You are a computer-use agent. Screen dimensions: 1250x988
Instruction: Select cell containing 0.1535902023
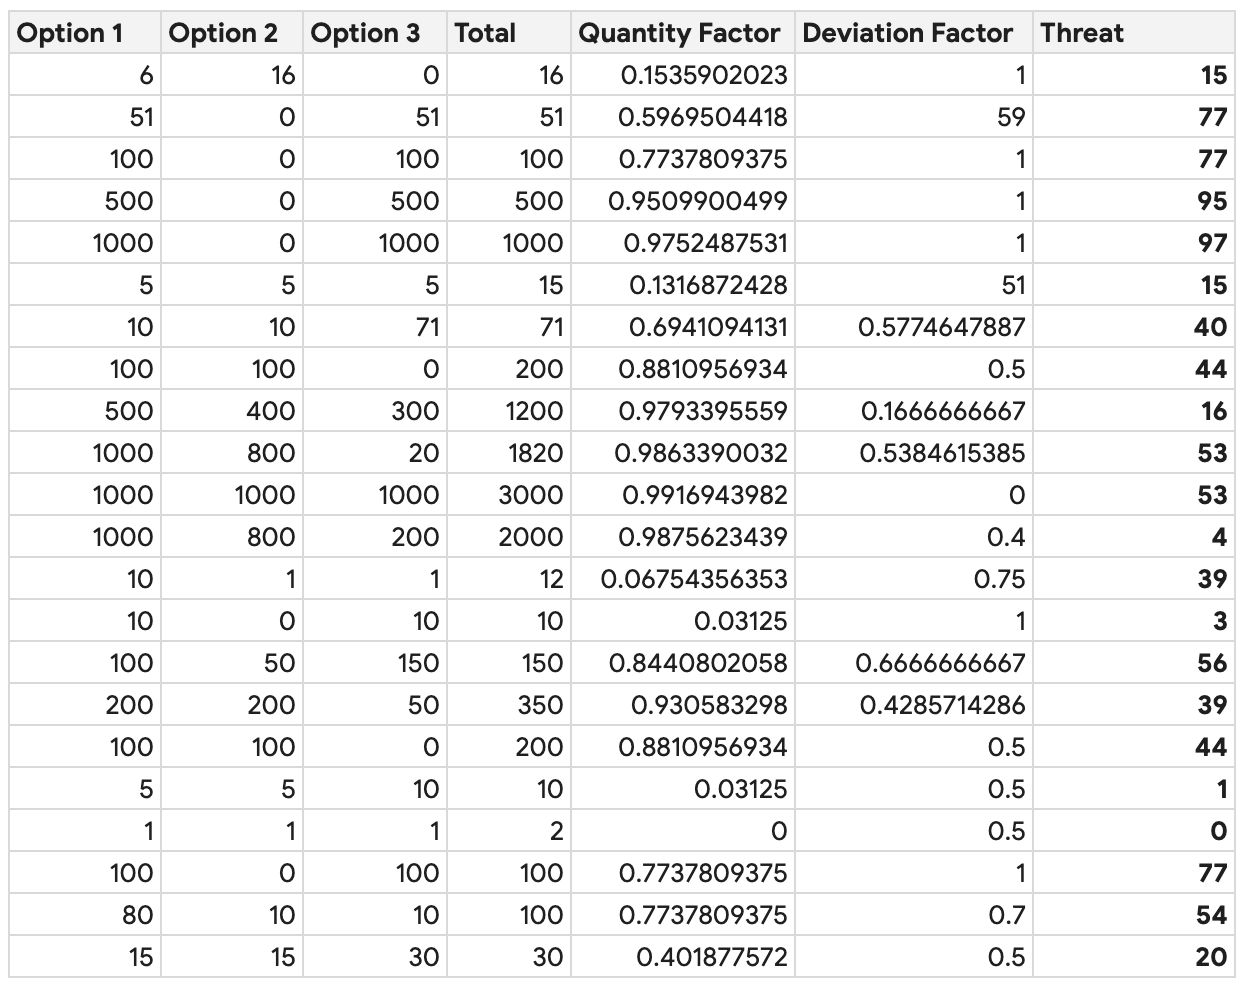[704, 75]
